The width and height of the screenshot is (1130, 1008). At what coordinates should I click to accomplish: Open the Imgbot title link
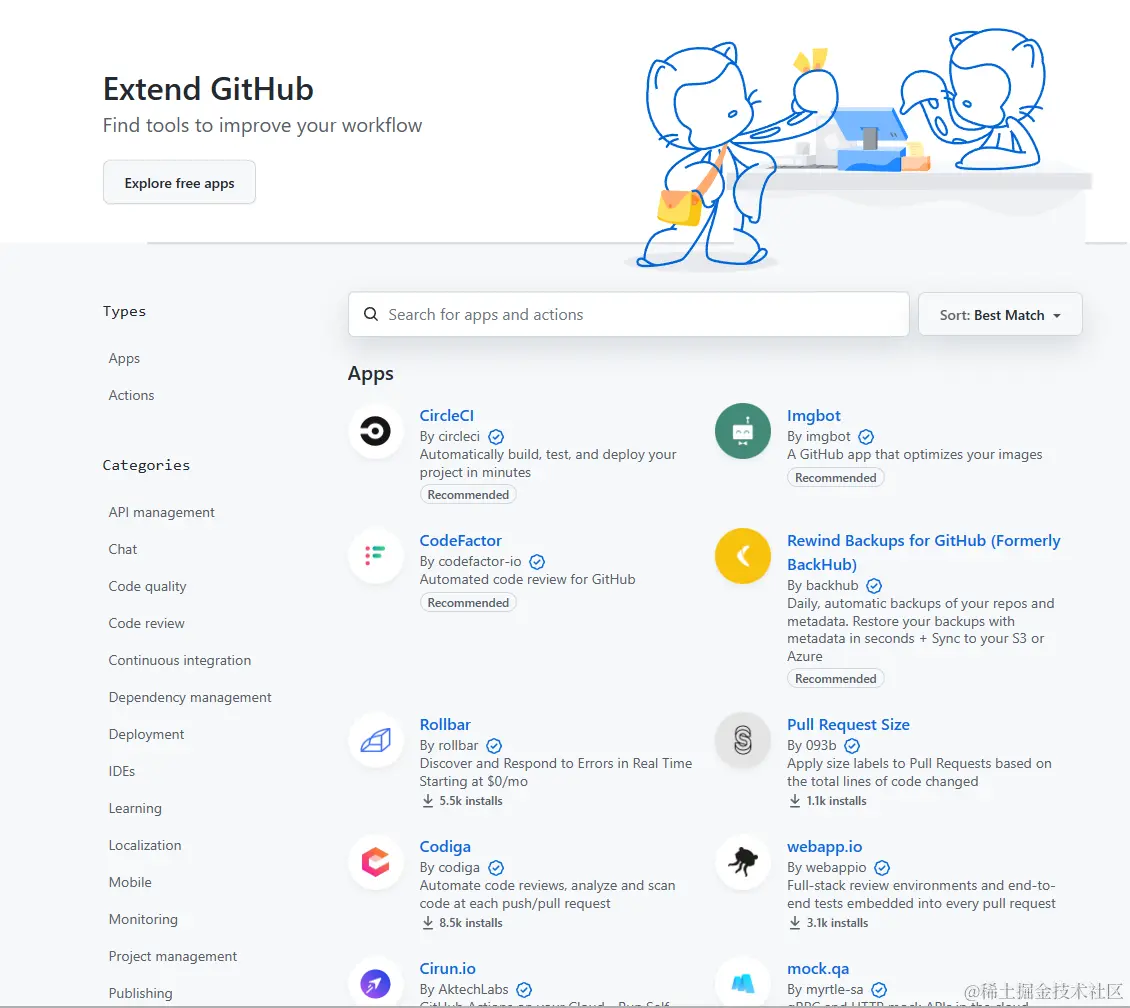point(814,416)
